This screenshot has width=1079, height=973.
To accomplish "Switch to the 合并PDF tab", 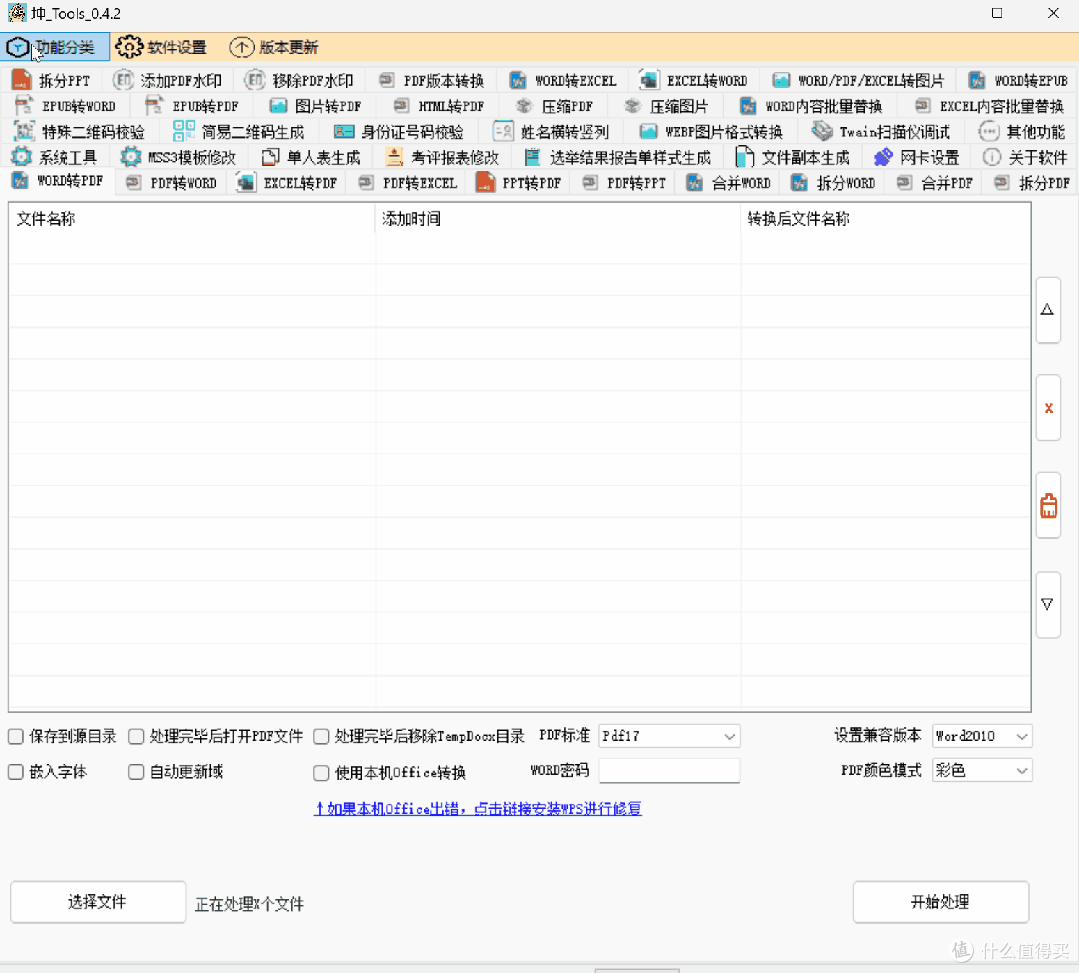I will (934, 183).
